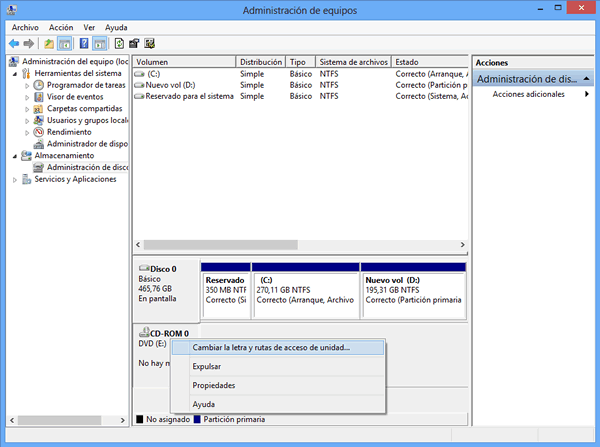The height and width of the screenshot is (447, 600).
Task: Click the Administración de discos drive icon
Action: pos(38,167)
